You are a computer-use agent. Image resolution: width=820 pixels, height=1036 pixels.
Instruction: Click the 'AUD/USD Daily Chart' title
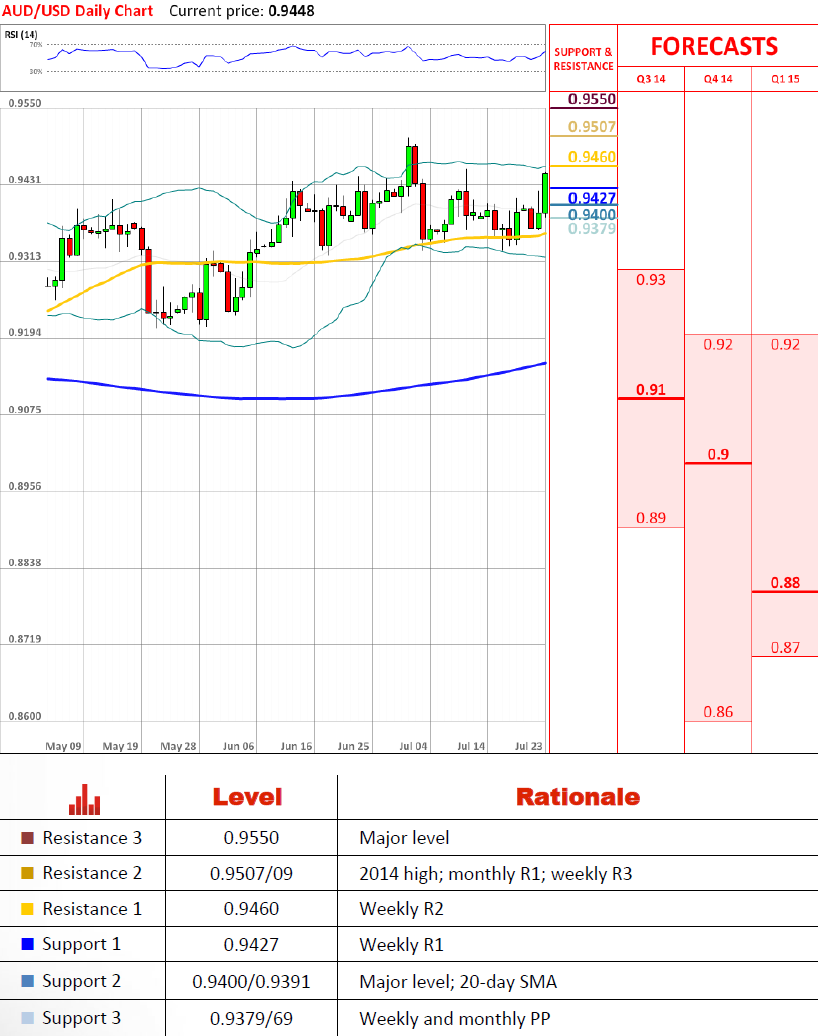pos(77,11)
